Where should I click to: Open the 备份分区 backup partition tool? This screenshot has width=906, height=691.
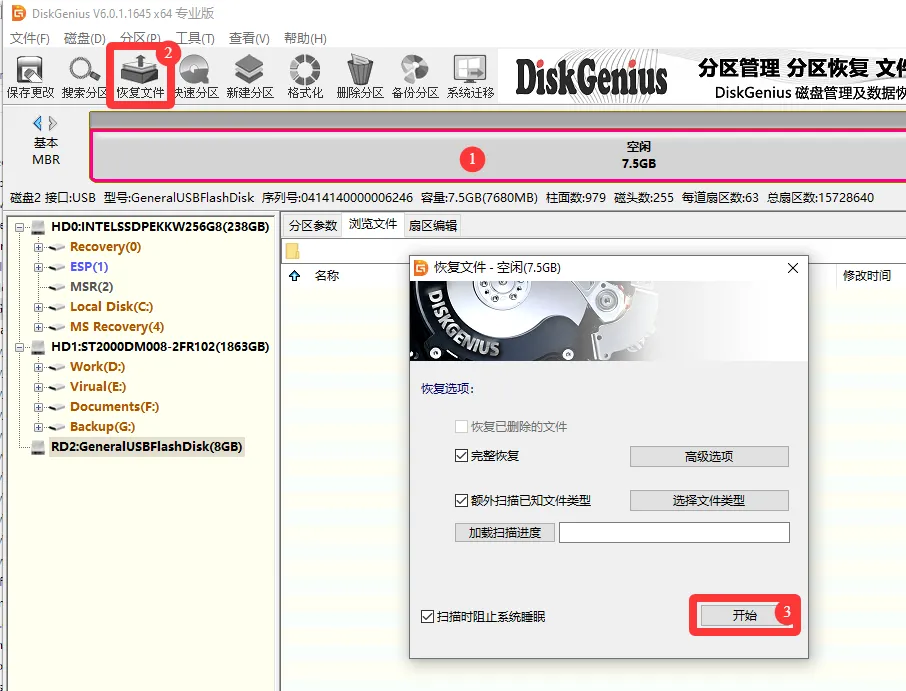pos(415,77)
